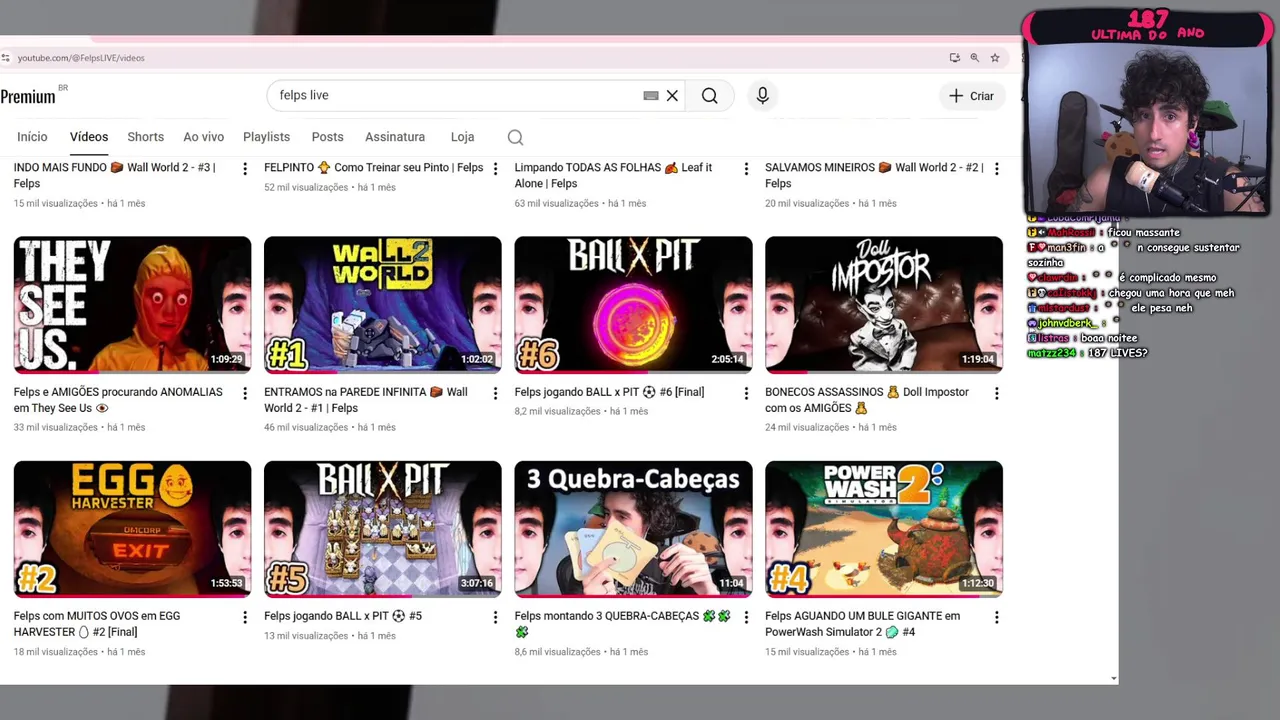Open the Loja tab
The image size is (1280, 720).
462,137
